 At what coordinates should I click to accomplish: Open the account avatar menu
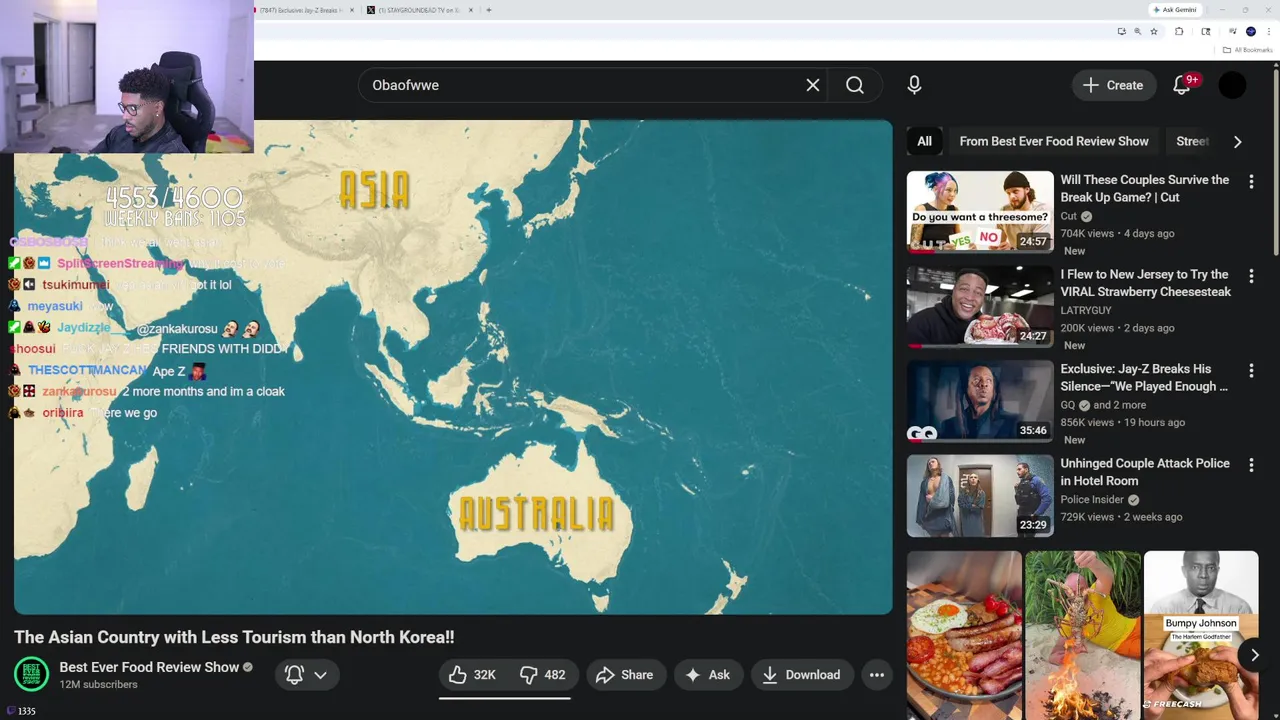click(1233, 85)
